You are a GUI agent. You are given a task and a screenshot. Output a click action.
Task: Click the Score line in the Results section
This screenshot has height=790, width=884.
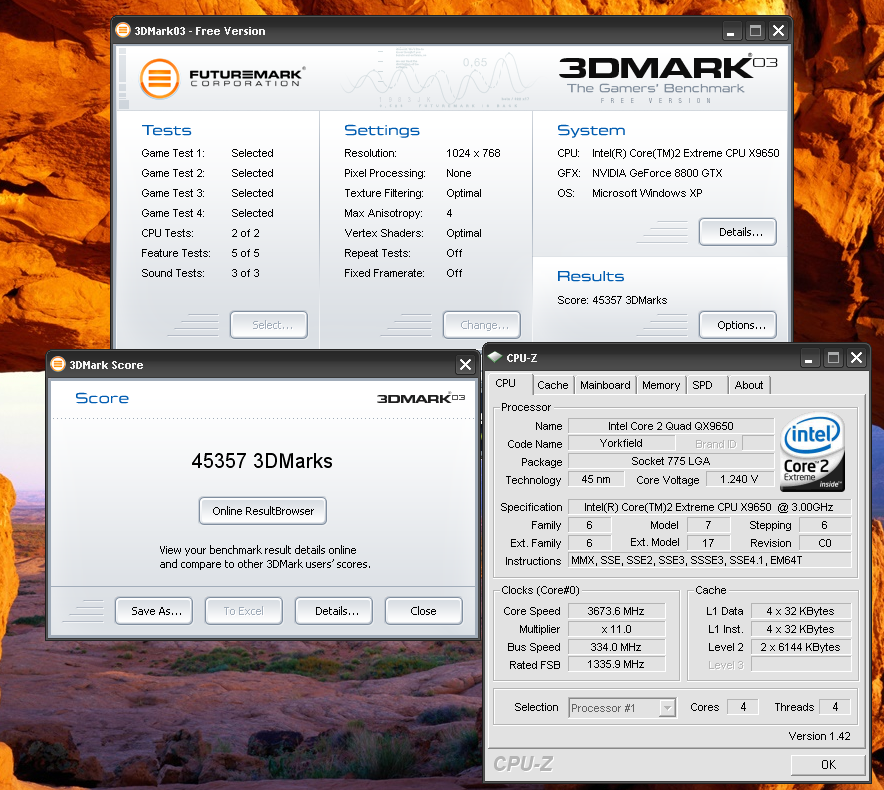[612, 300]
